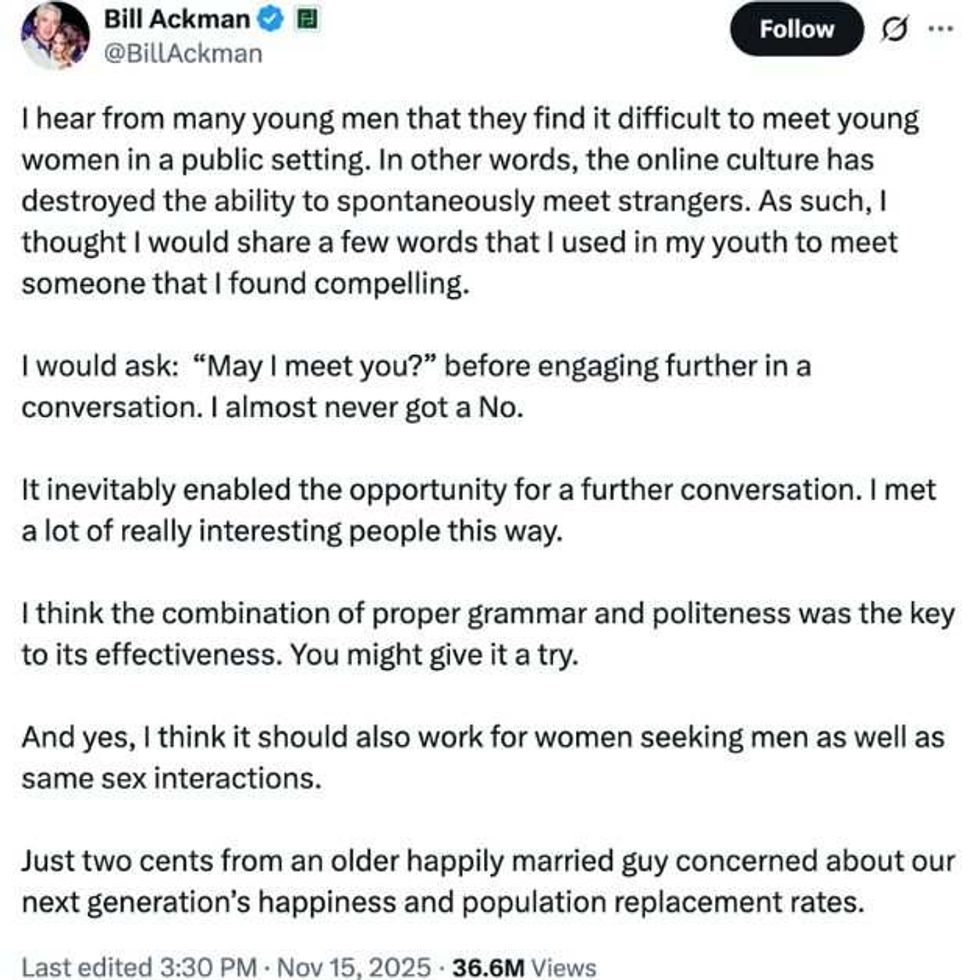Open the @BillAckman handle link
Viewport: 980px width, 980px height.
183,53
